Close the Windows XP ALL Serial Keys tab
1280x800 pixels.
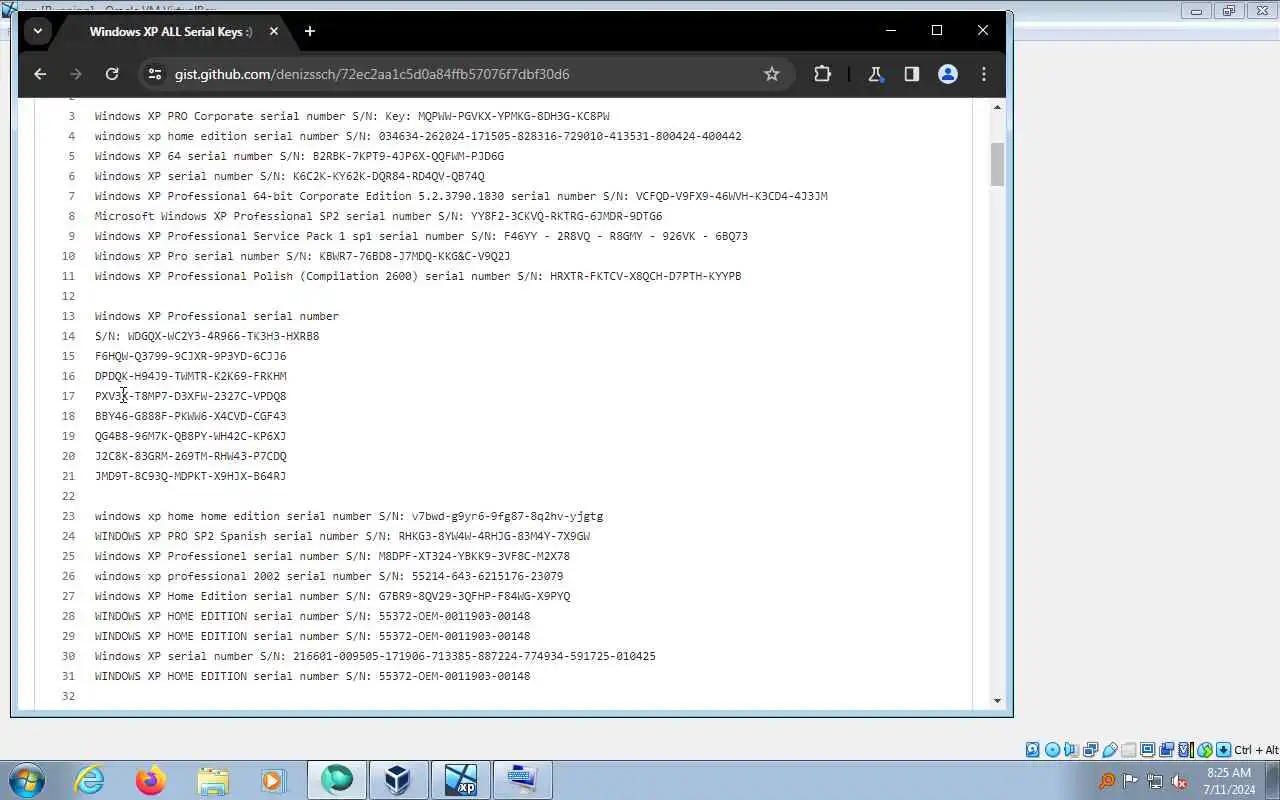[x=274, y=31]
